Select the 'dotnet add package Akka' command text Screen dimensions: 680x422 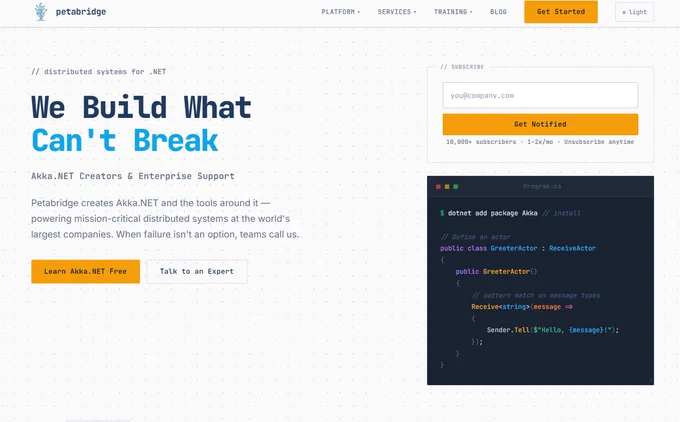coord(493,213)
